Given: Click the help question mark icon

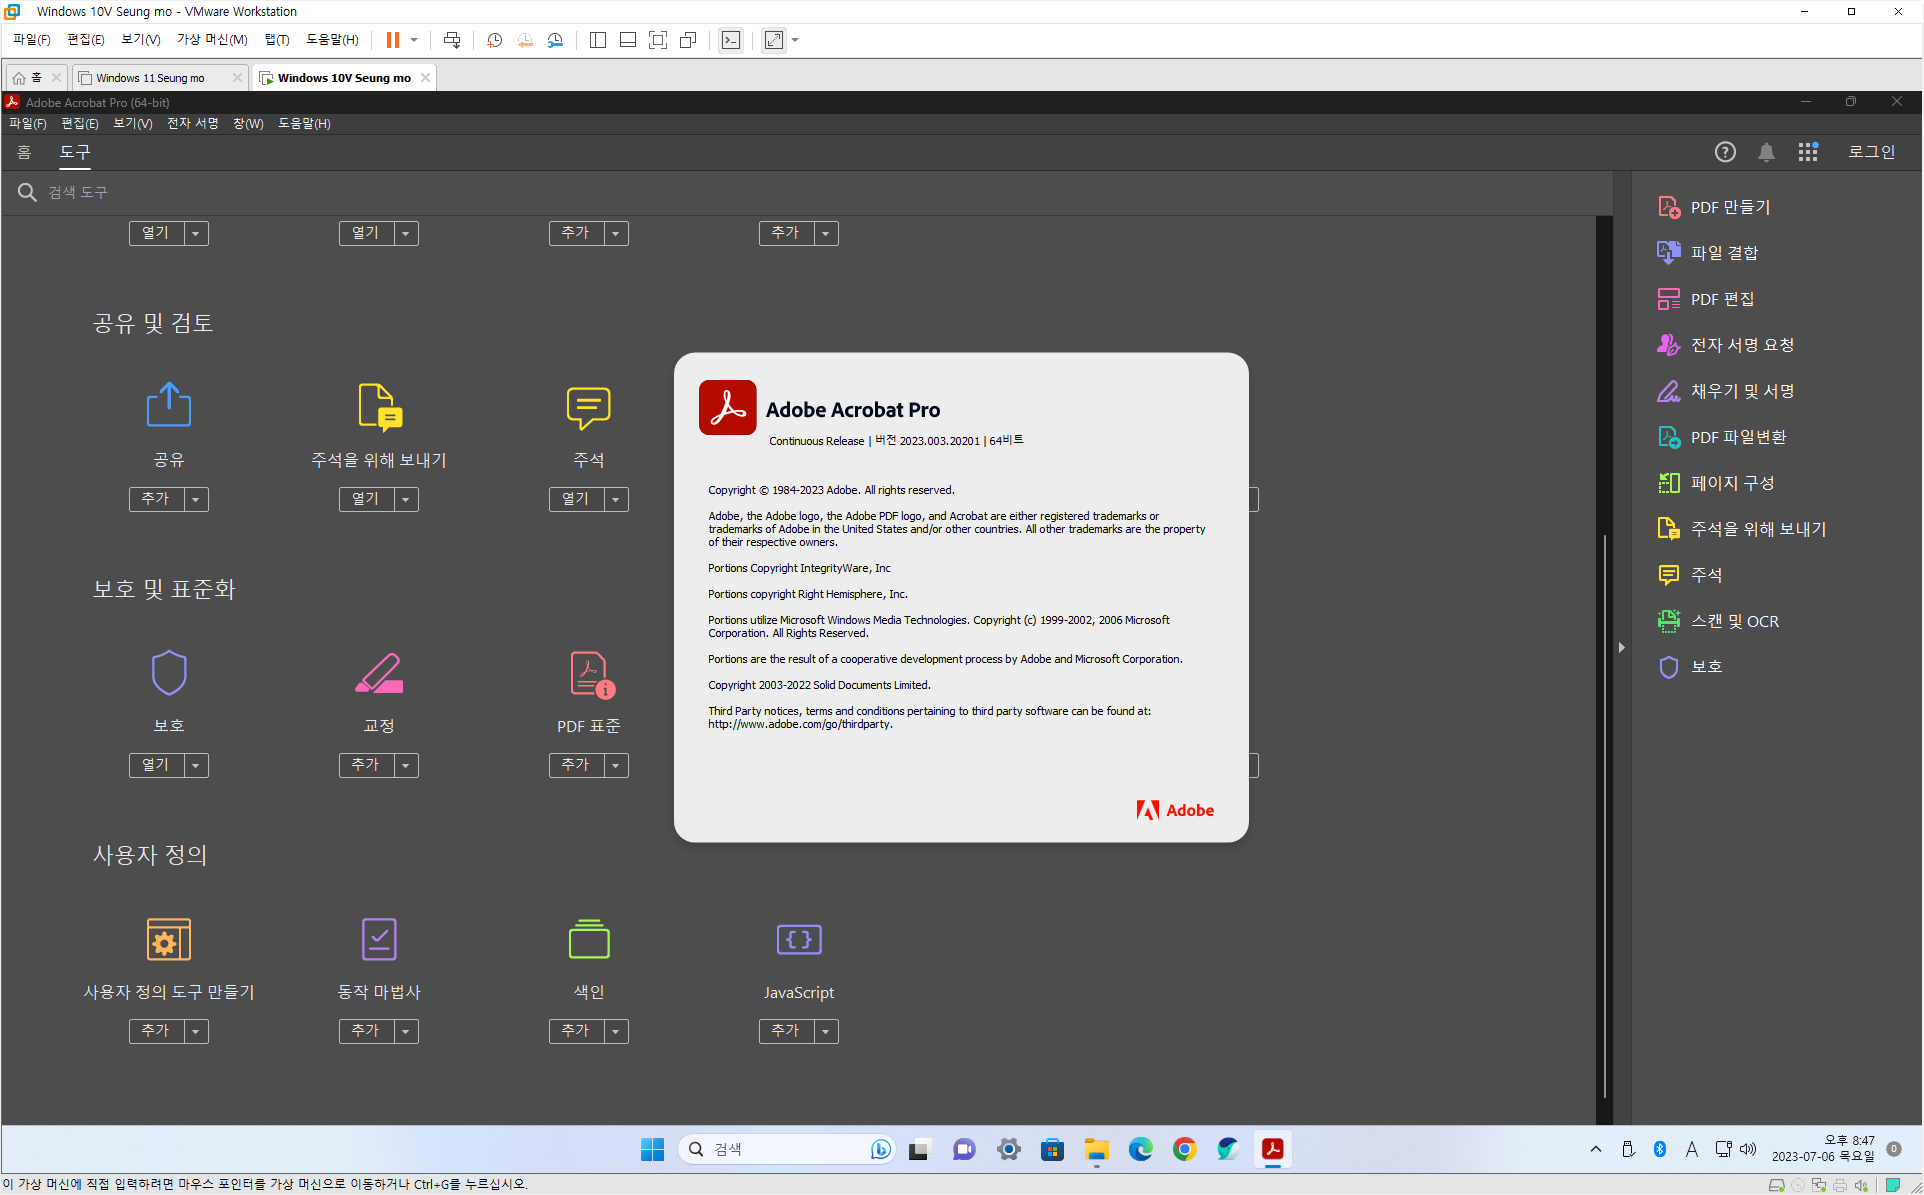Looking at the screenshot, I should coord(1724,152).
